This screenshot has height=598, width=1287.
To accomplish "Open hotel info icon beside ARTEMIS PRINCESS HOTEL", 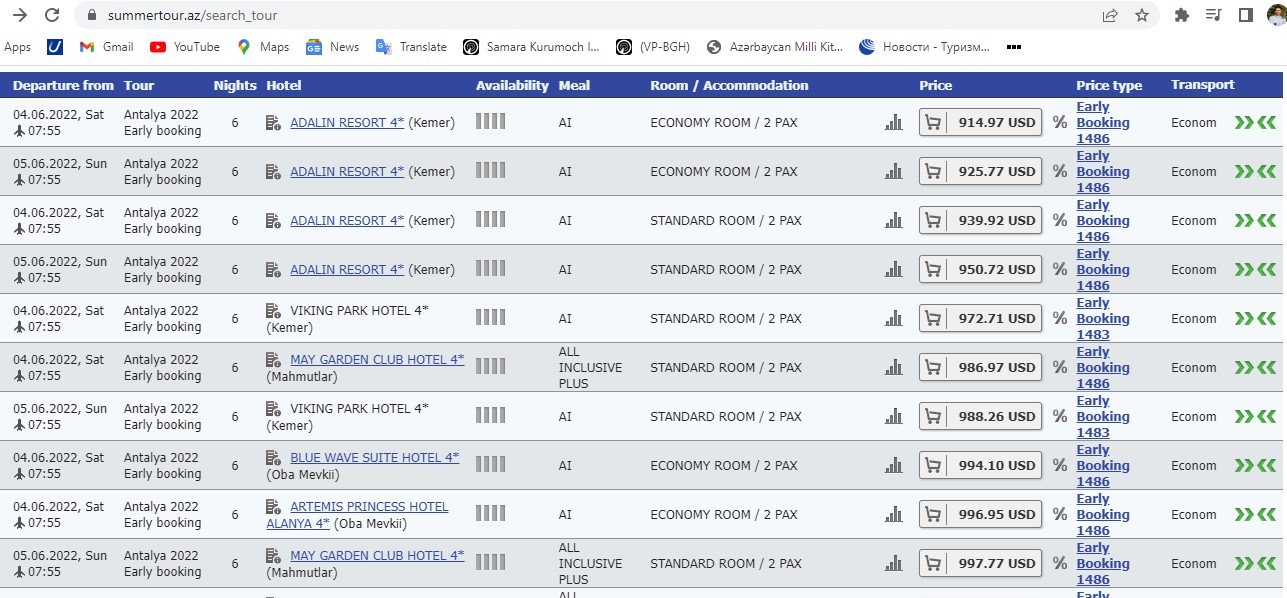I will point(274,506).
